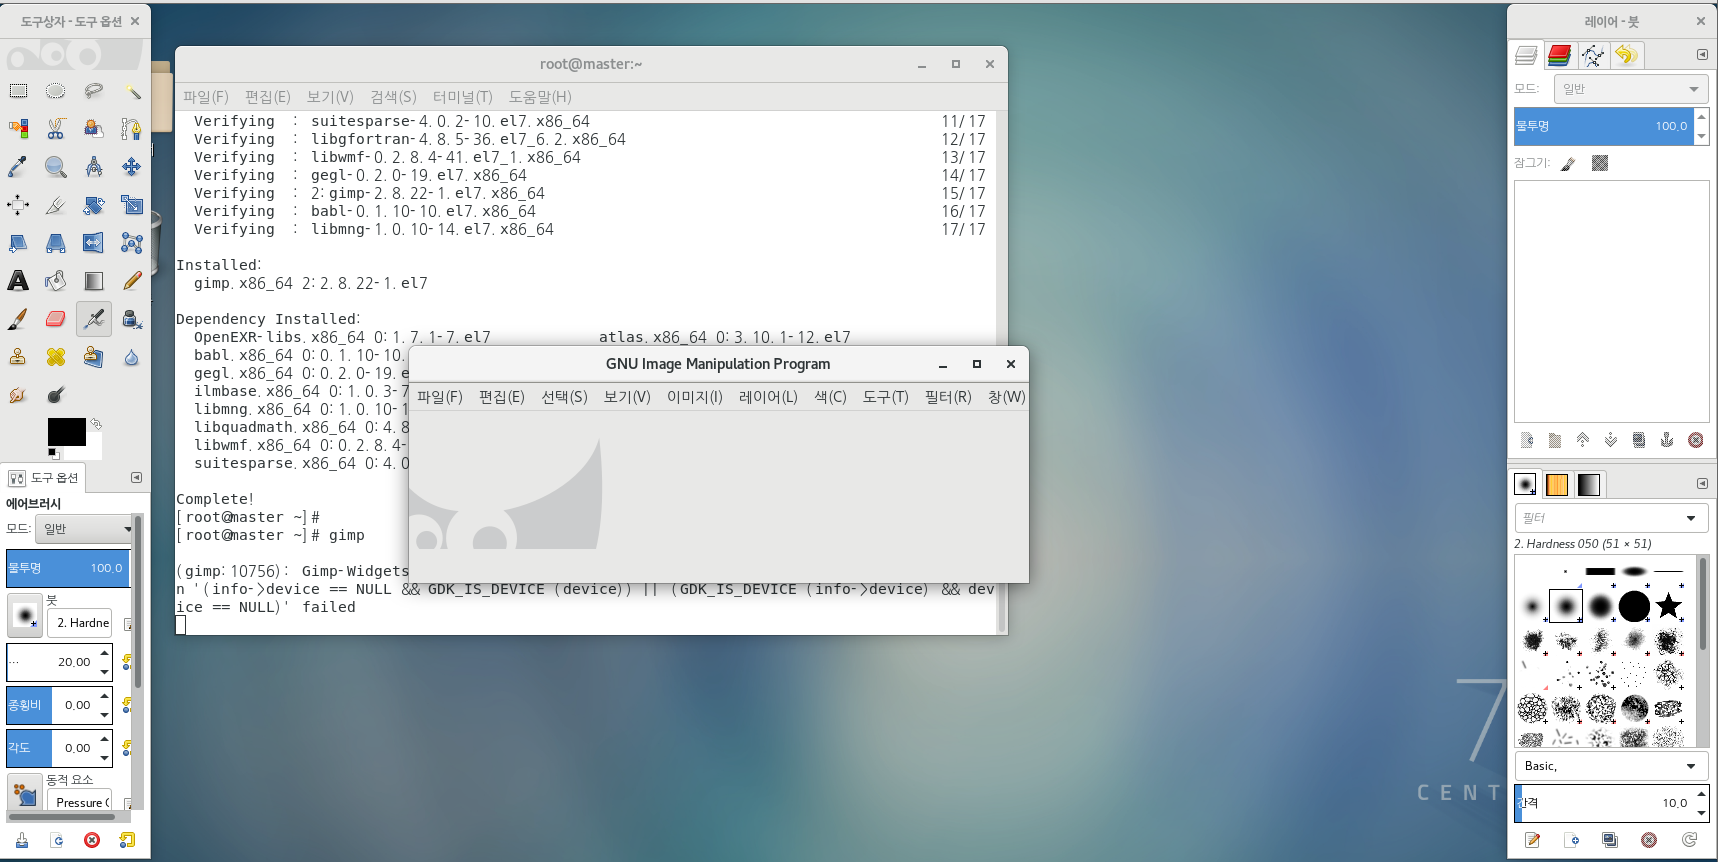Select the Fuzzy Select magic wand tool
This screenshot has width=1718, height=862.
[132, 91]
